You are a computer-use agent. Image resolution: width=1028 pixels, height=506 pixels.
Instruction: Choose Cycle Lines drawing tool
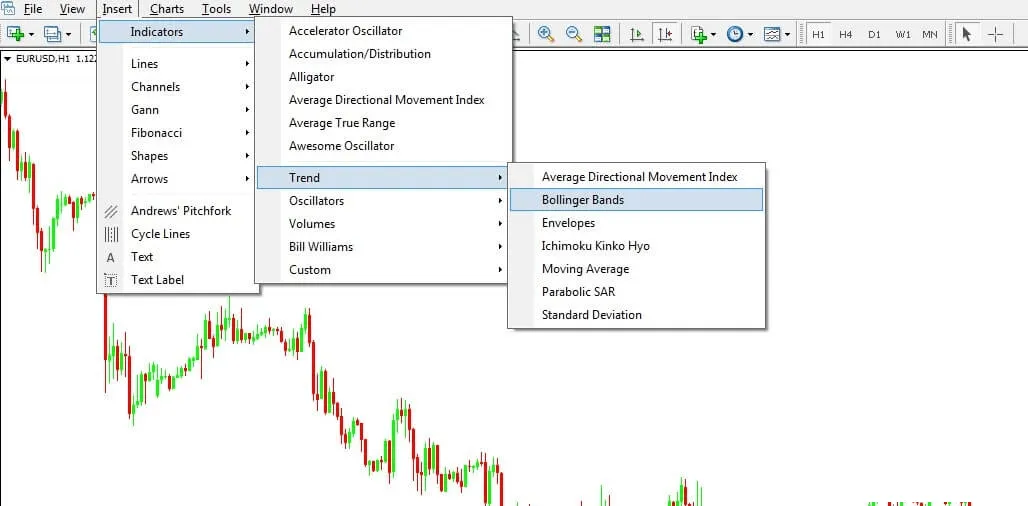point(176,233)
